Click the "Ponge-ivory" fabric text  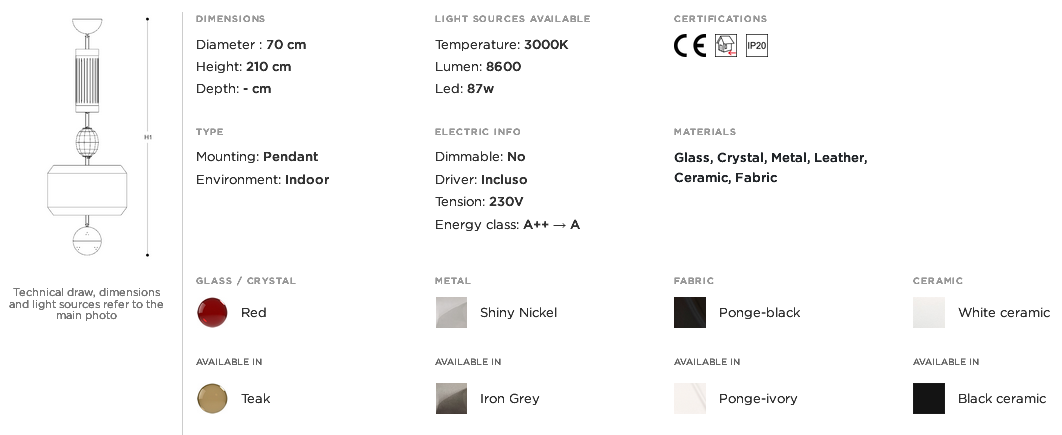pyautogui.click(x=758, y=398)
